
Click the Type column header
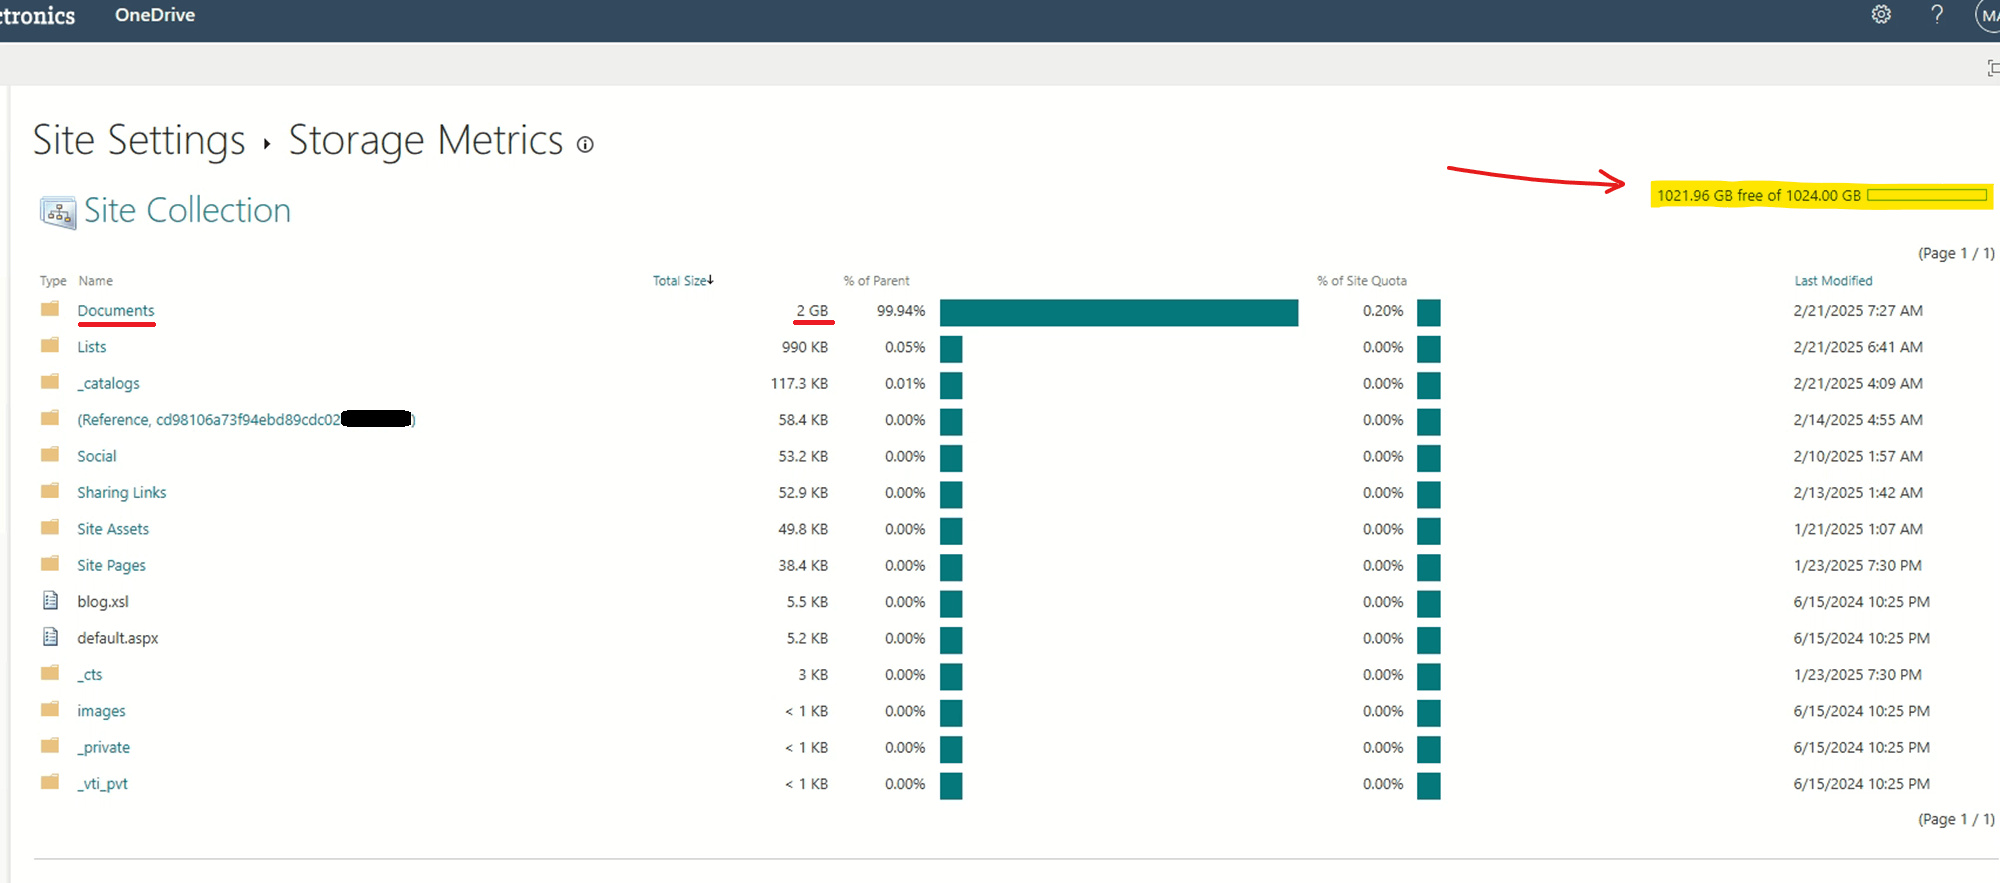tap(53, 281)
